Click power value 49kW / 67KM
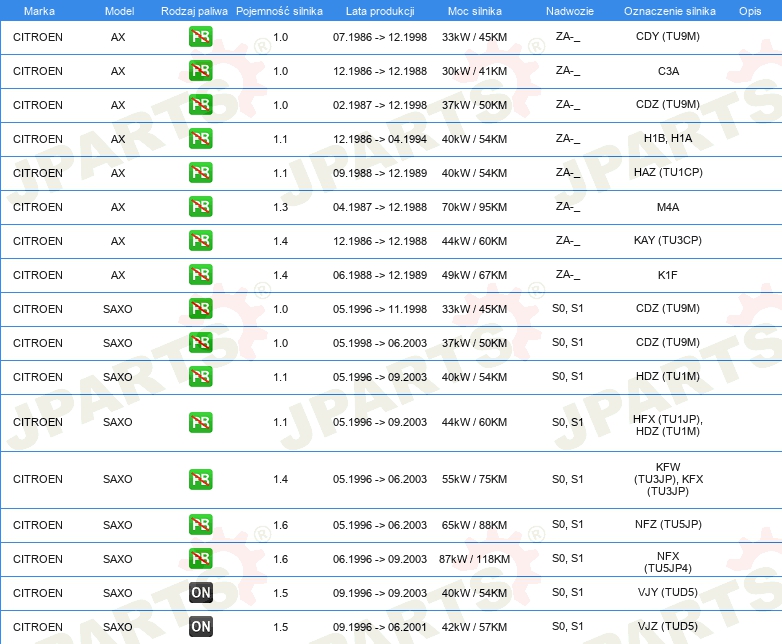This screenshot has width=782, height=644. coord(474,275)
